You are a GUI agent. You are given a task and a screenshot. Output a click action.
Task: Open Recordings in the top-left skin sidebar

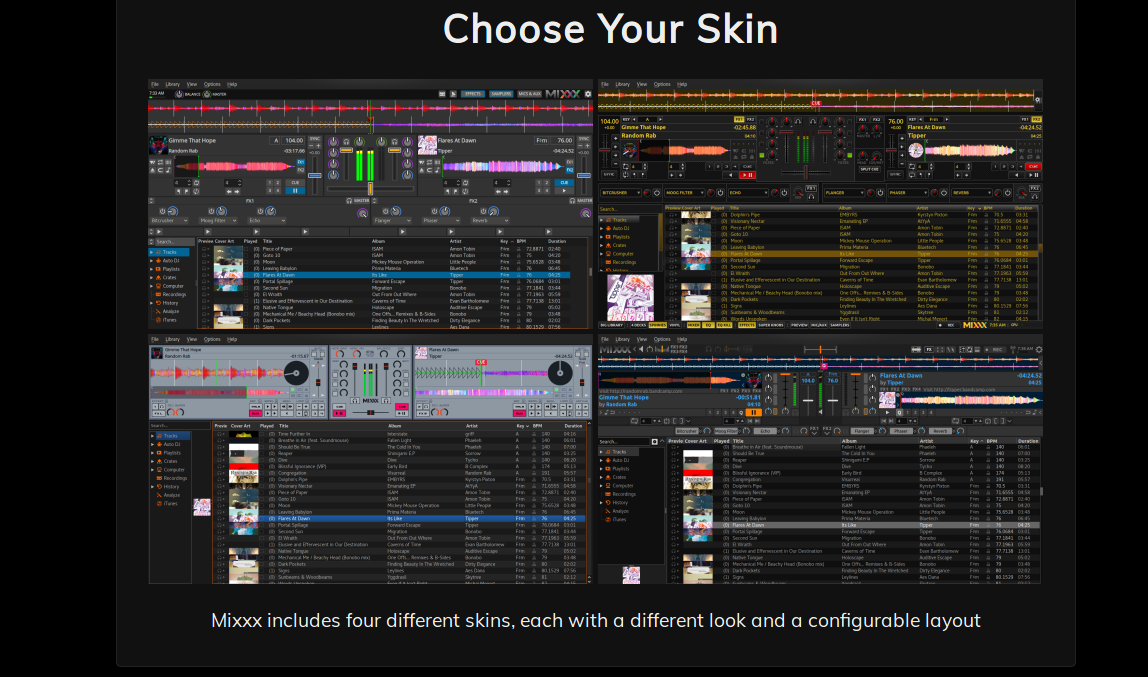pyautogui.click(x=174, y=294)
